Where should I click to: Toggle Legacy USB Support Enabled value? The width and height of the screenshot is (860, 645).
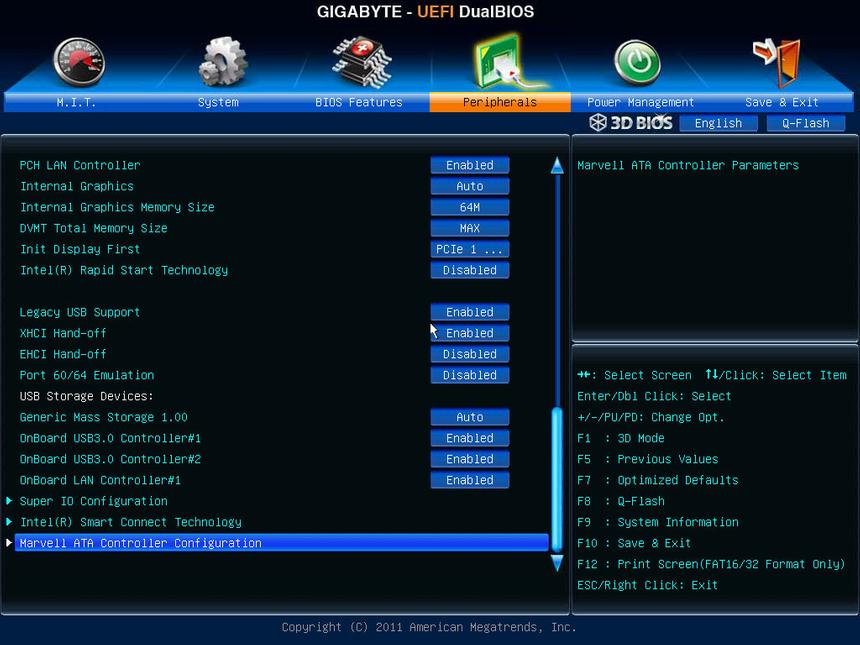(x=470, y=312)
